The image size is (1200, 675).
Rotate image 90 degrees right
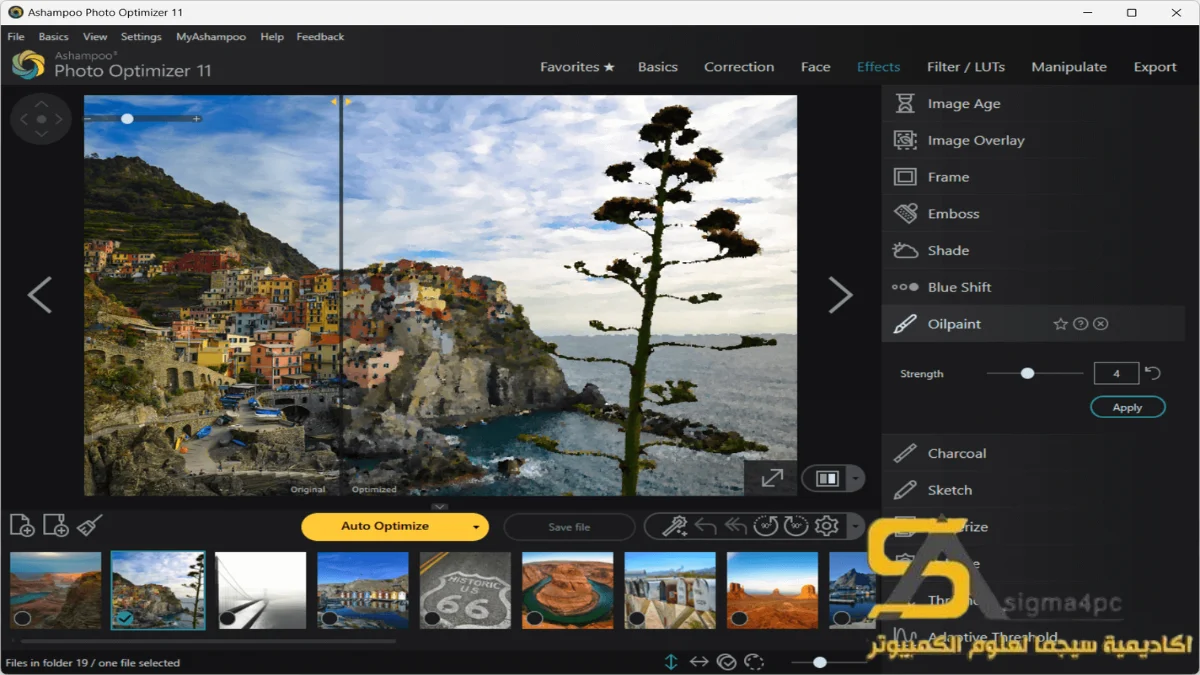point(796,526)
